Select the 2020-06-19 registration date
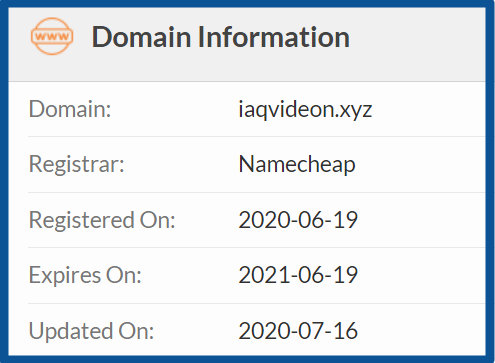The height and width of the screenshot is (363, 495). pyautogui.click(x=298, y=220)
